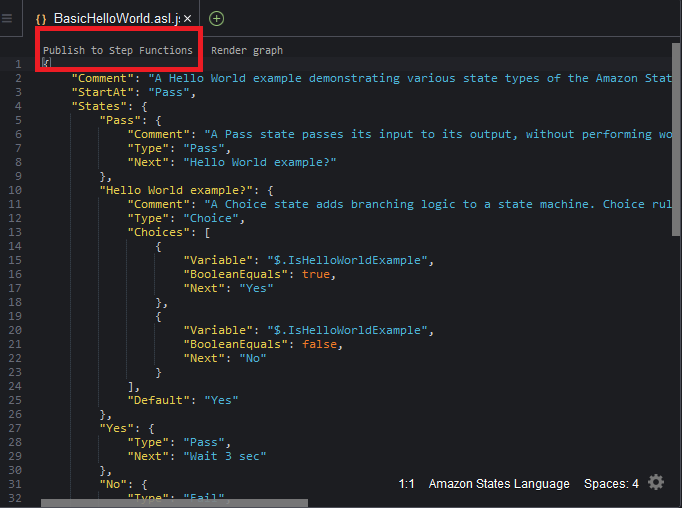Click the false value after BooleanEquals
Viewport: 682px width, 508px height.
coord(318,344)
